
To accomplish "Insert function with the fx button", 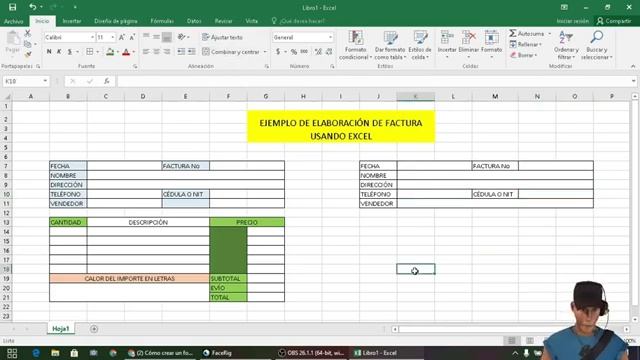I will 107,81.
